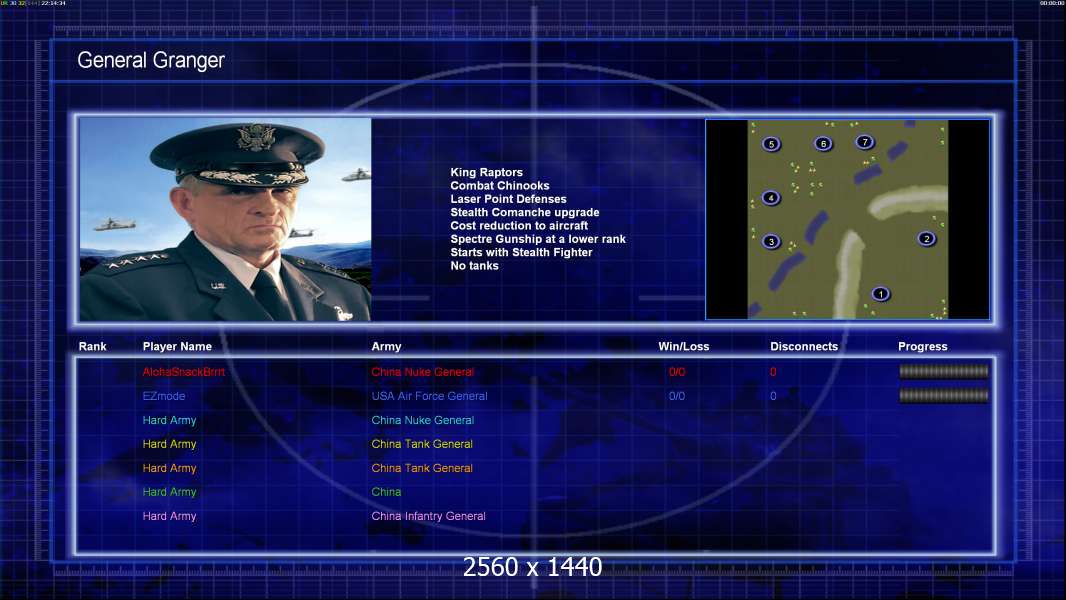The width and height of the screenshot is (1066, 600).
Task: Select the orange Hard Army player name
Action: (x=169, y=468)
